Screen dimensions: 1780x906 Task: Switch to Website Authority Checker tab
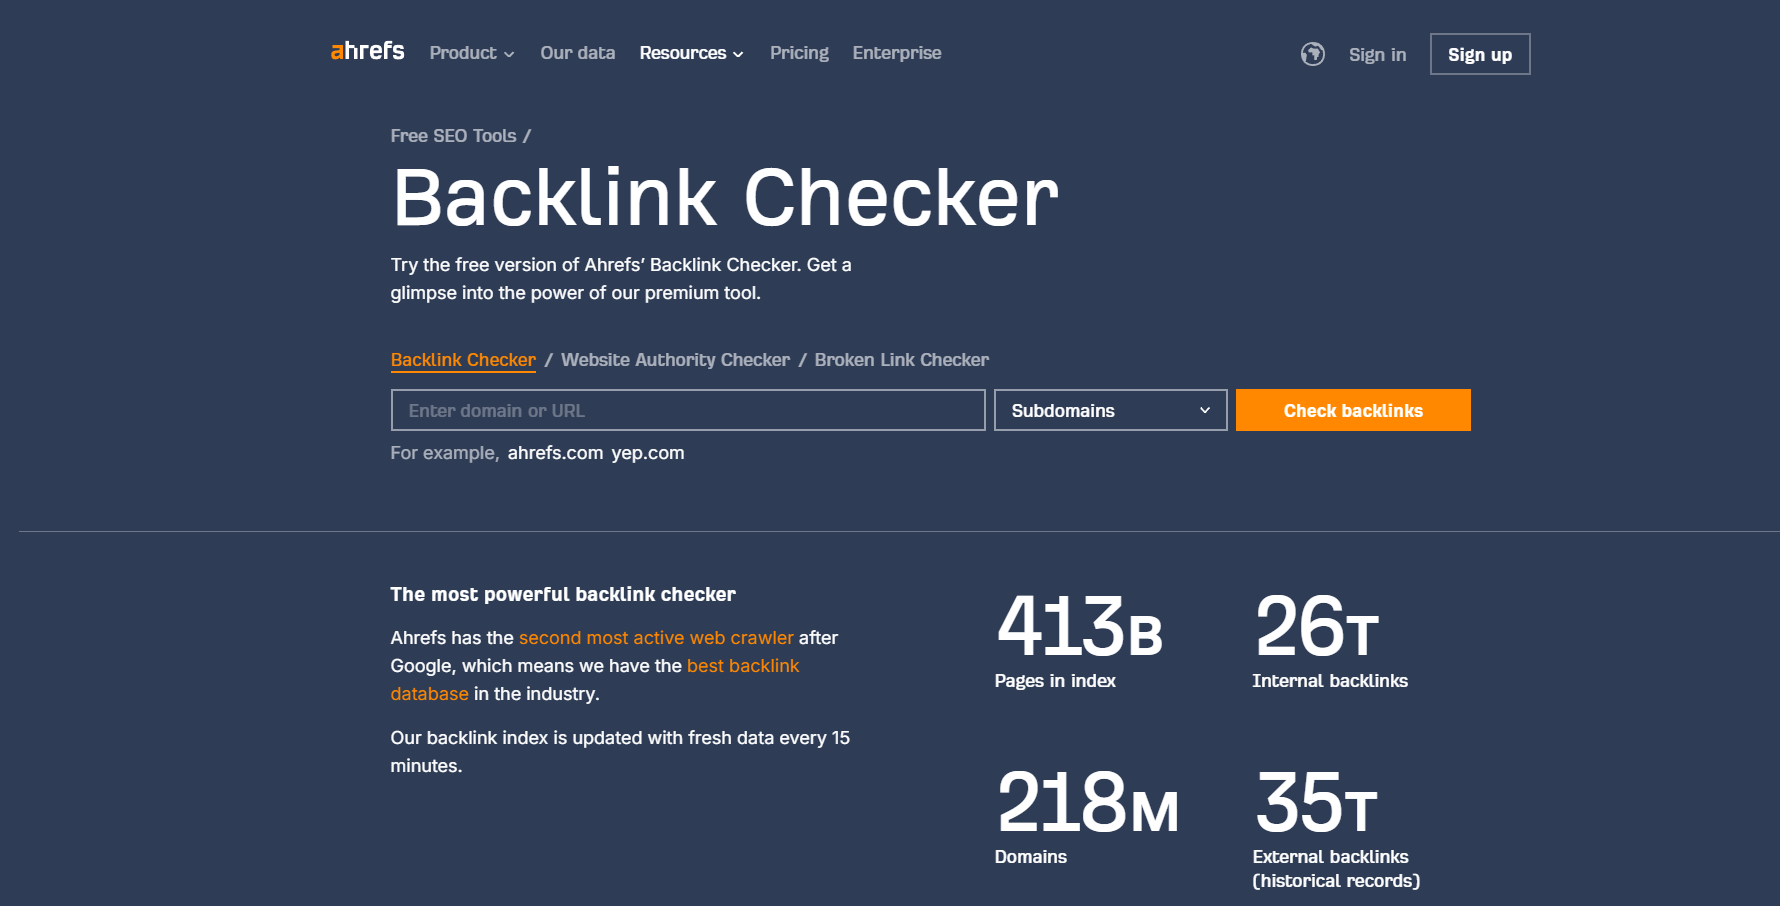[675, 360]
